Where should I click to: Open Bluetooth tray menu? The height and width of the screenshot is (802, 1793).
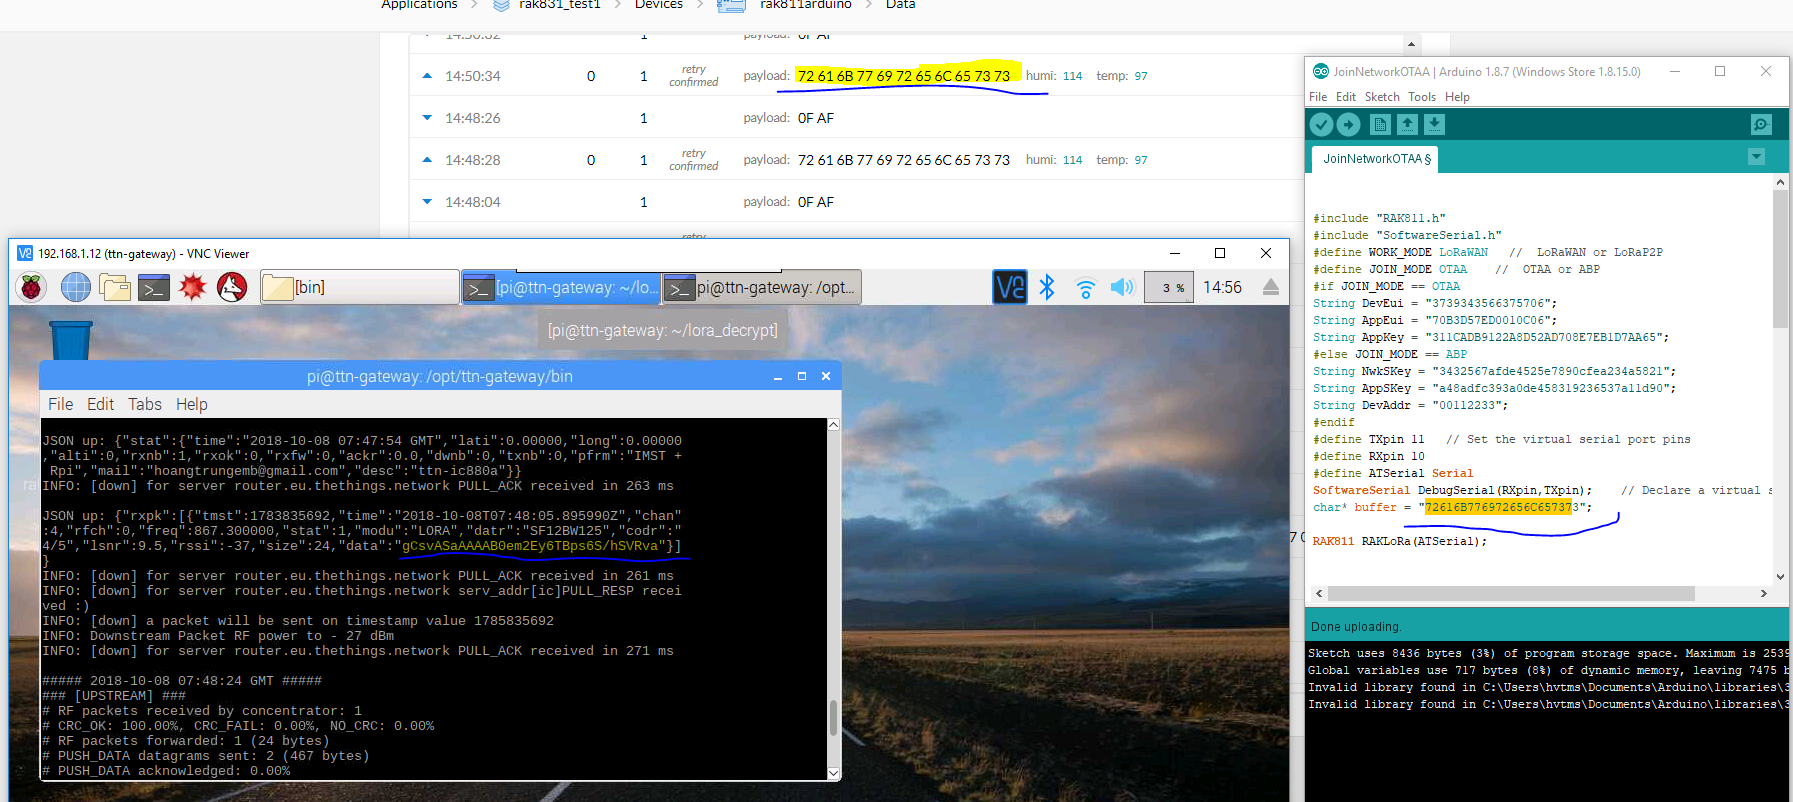point(1047,288)
